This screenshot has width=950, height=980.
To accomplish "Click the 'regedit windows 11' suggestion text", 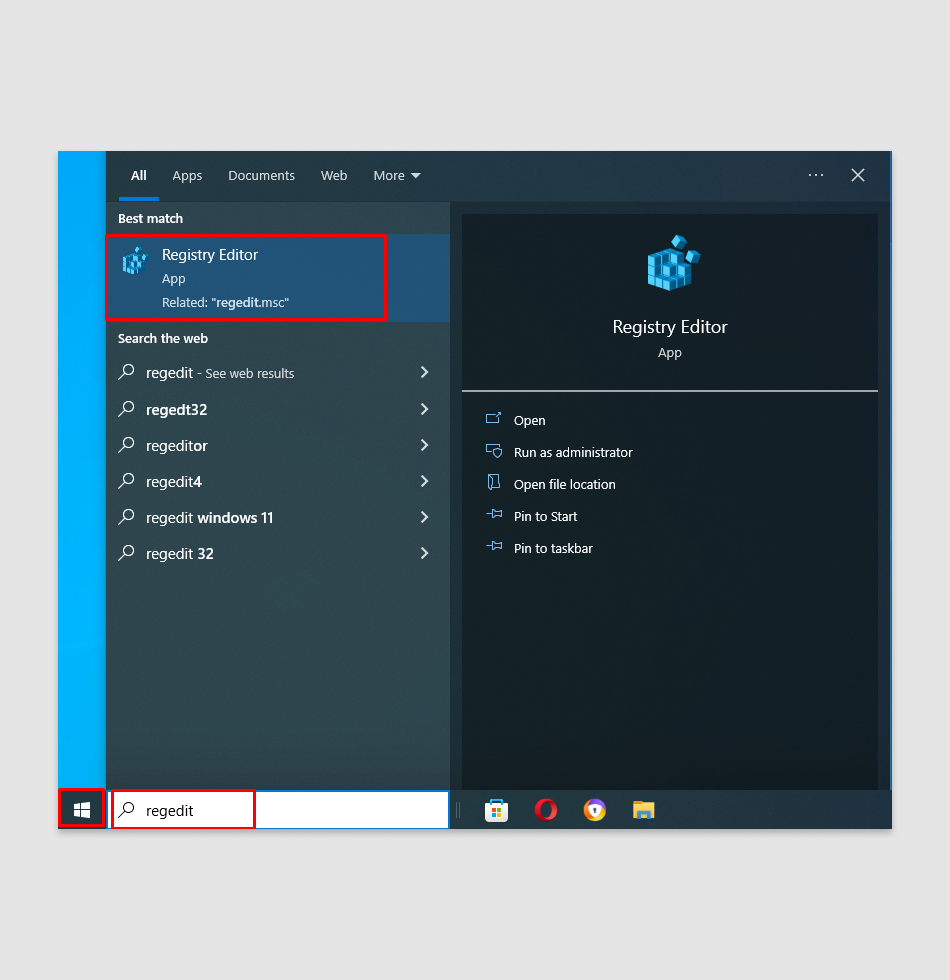I will point(209,518).
